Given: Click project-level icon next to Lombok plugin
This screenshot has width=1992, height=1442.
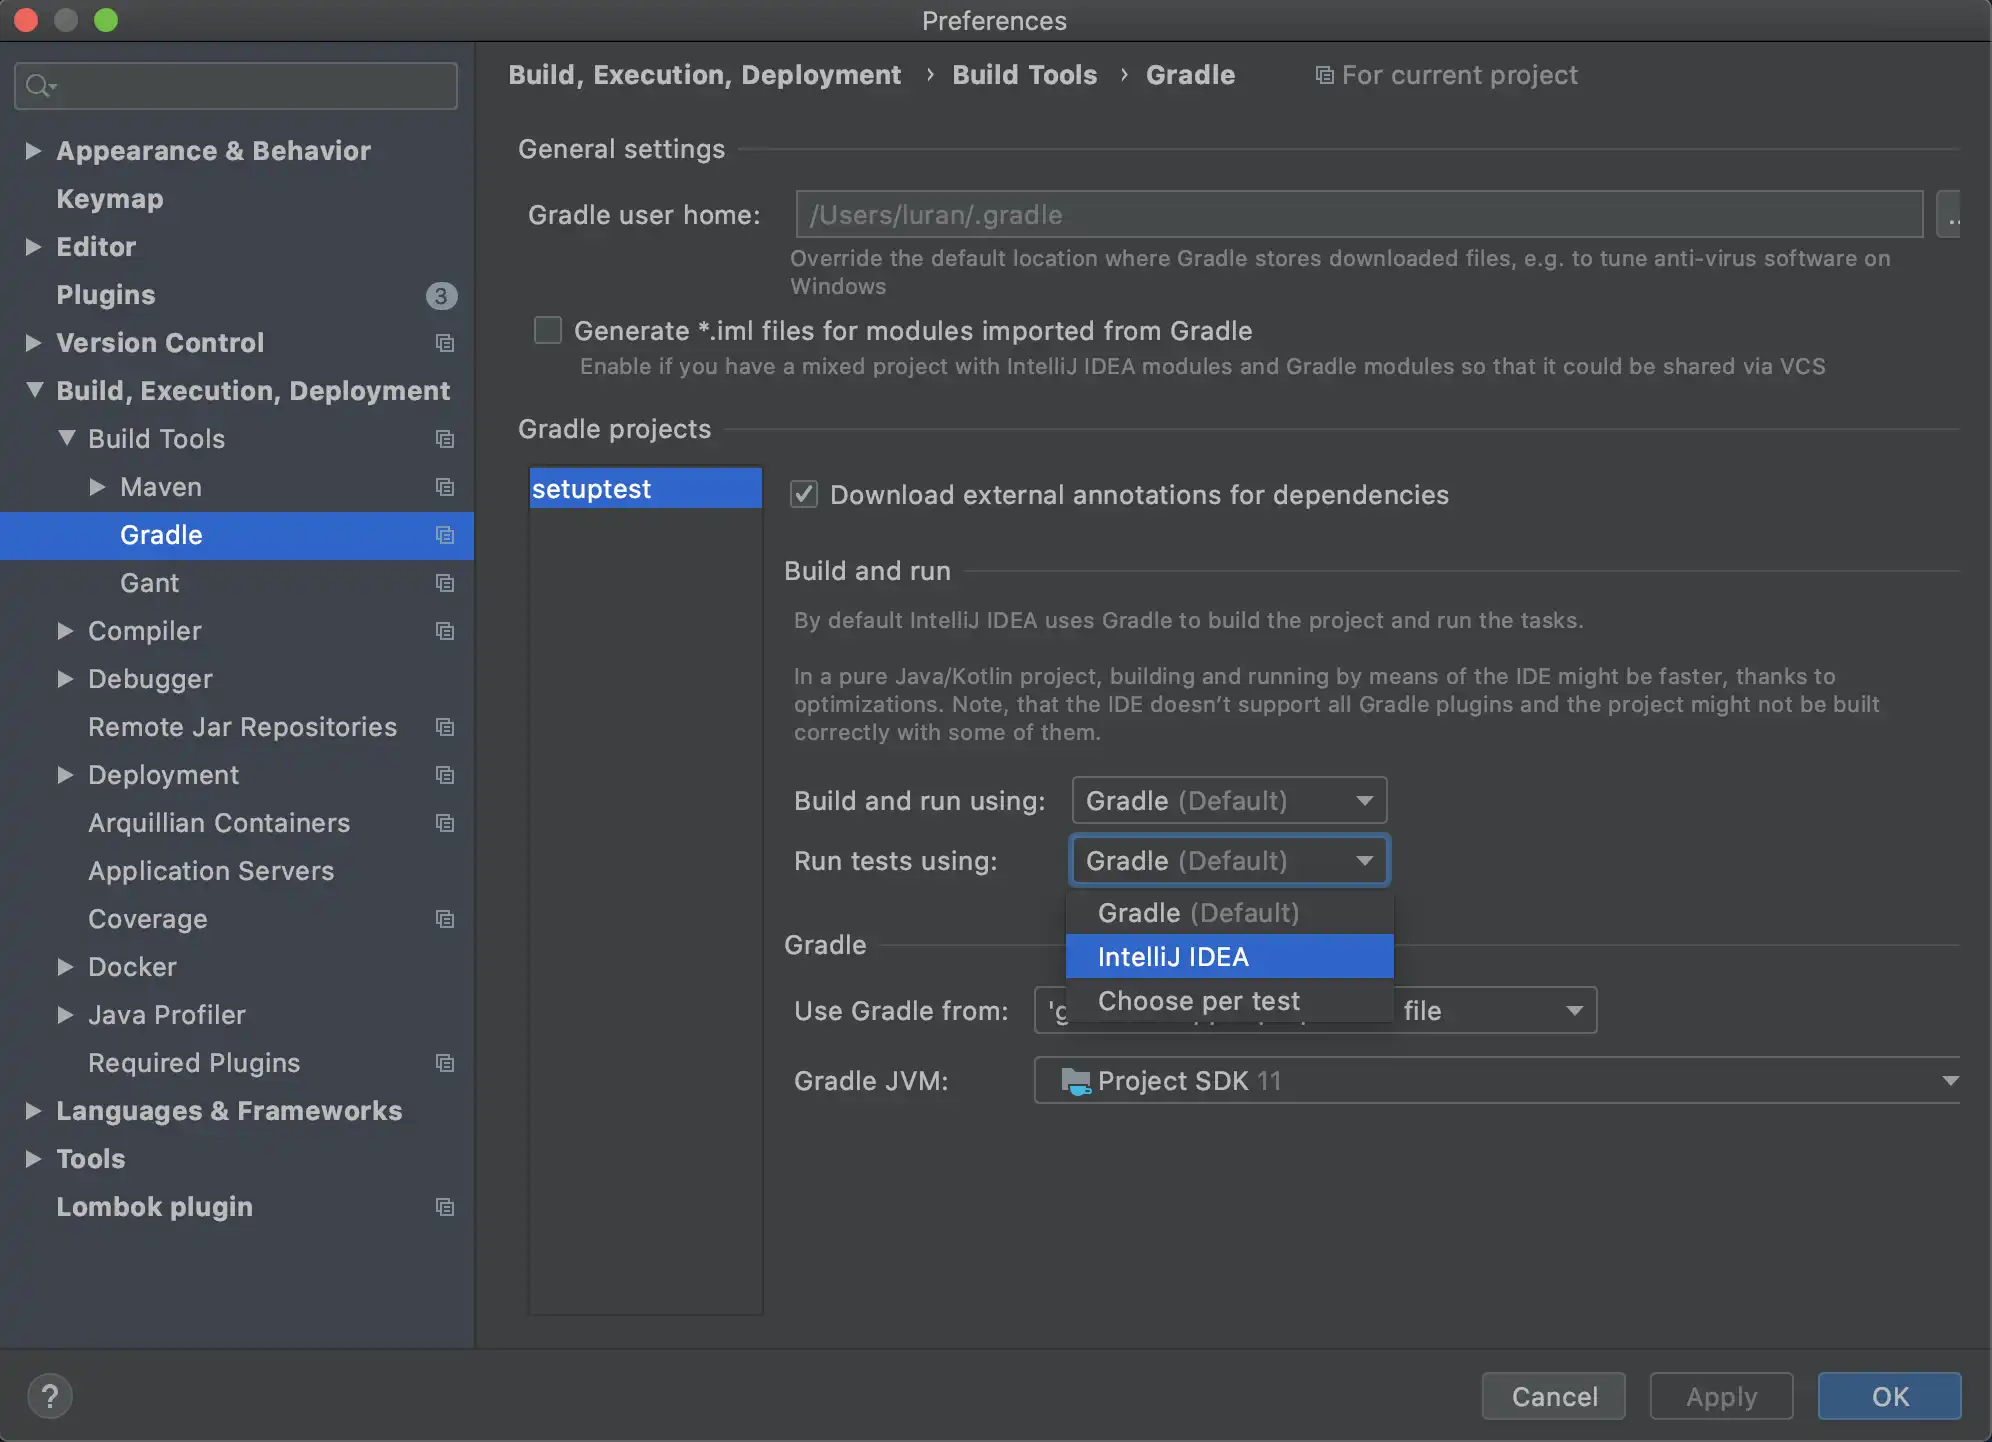Looking at the screenshot, I should [445, 1207].
